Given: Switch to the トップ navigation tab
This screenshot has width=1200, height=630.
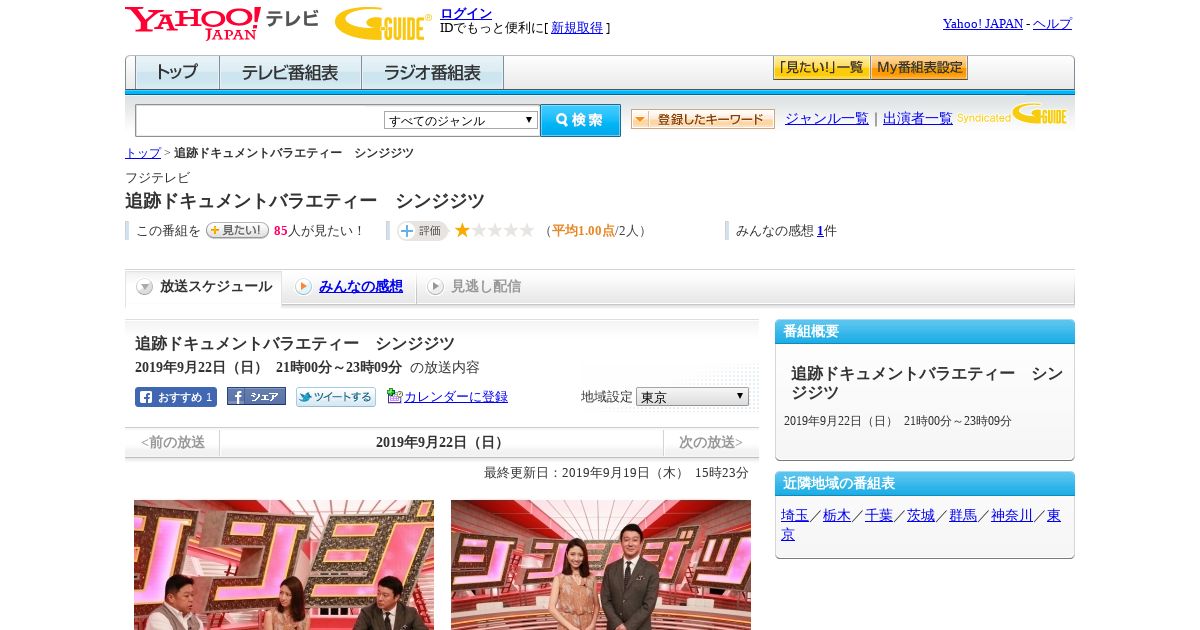Looking at the screenshot, I should [177, 73].
